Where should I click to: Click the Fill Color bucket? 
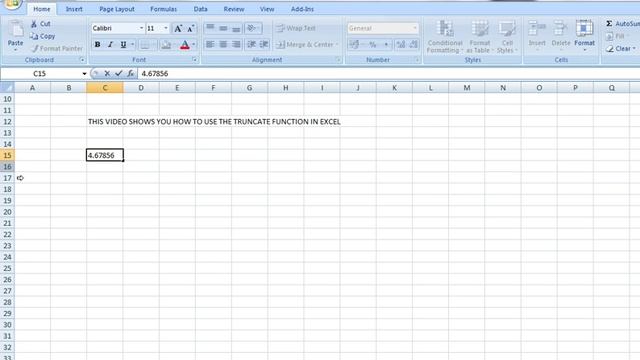(166, 44)
